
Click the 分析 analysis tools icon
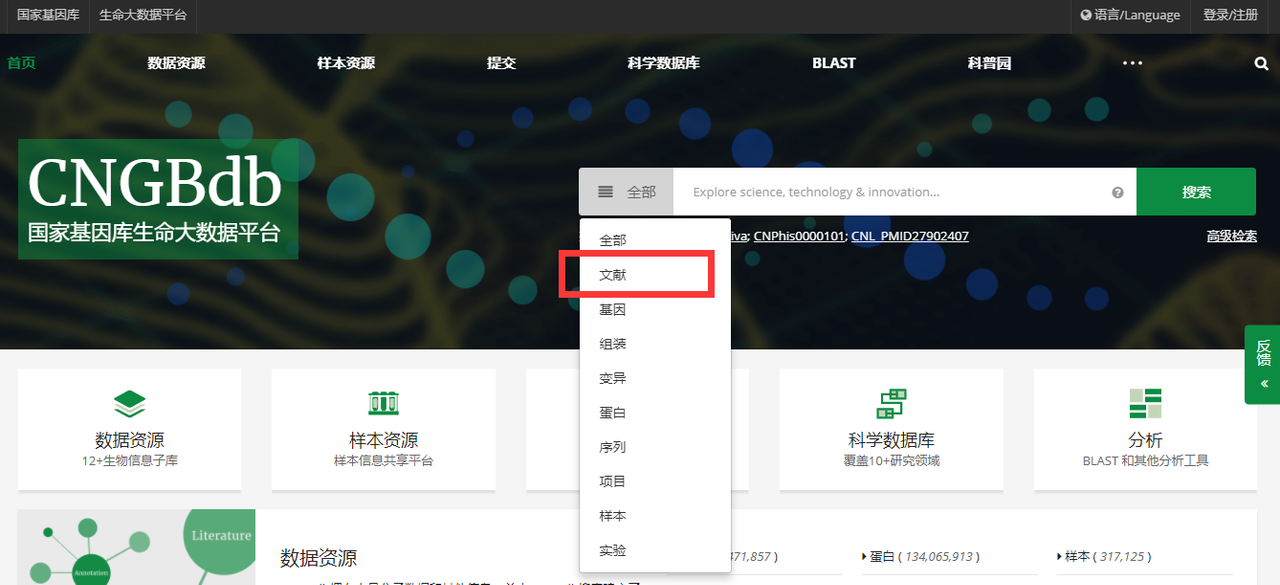[x=1145, y=403]
